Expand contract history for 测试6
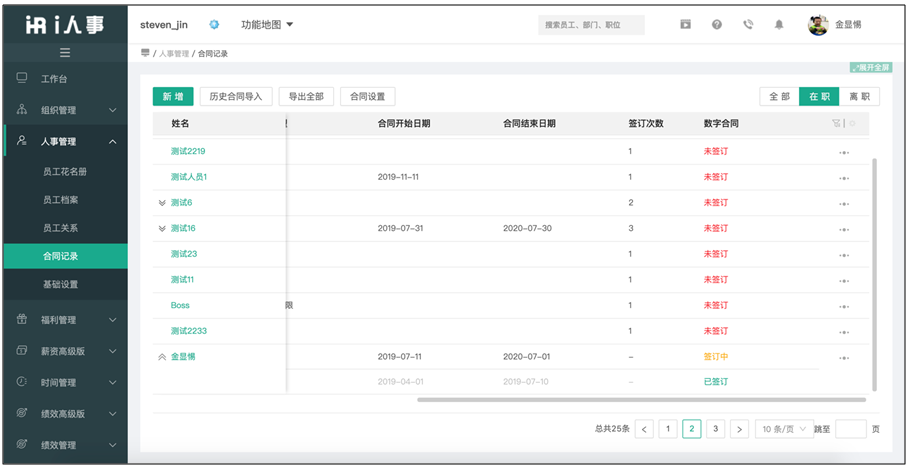The height and width of the screenshot is (469, 908). click(x=162, y=203)
